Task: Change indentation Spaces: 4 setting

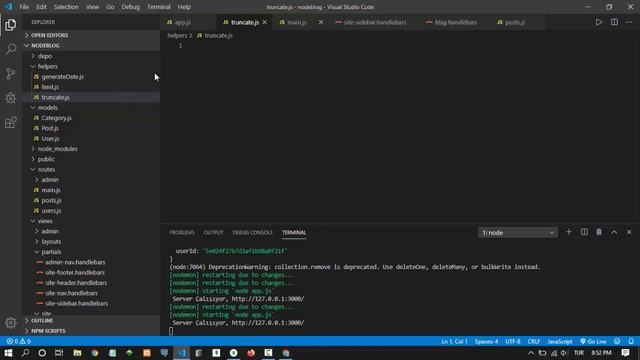Action: tap(486, 341)
